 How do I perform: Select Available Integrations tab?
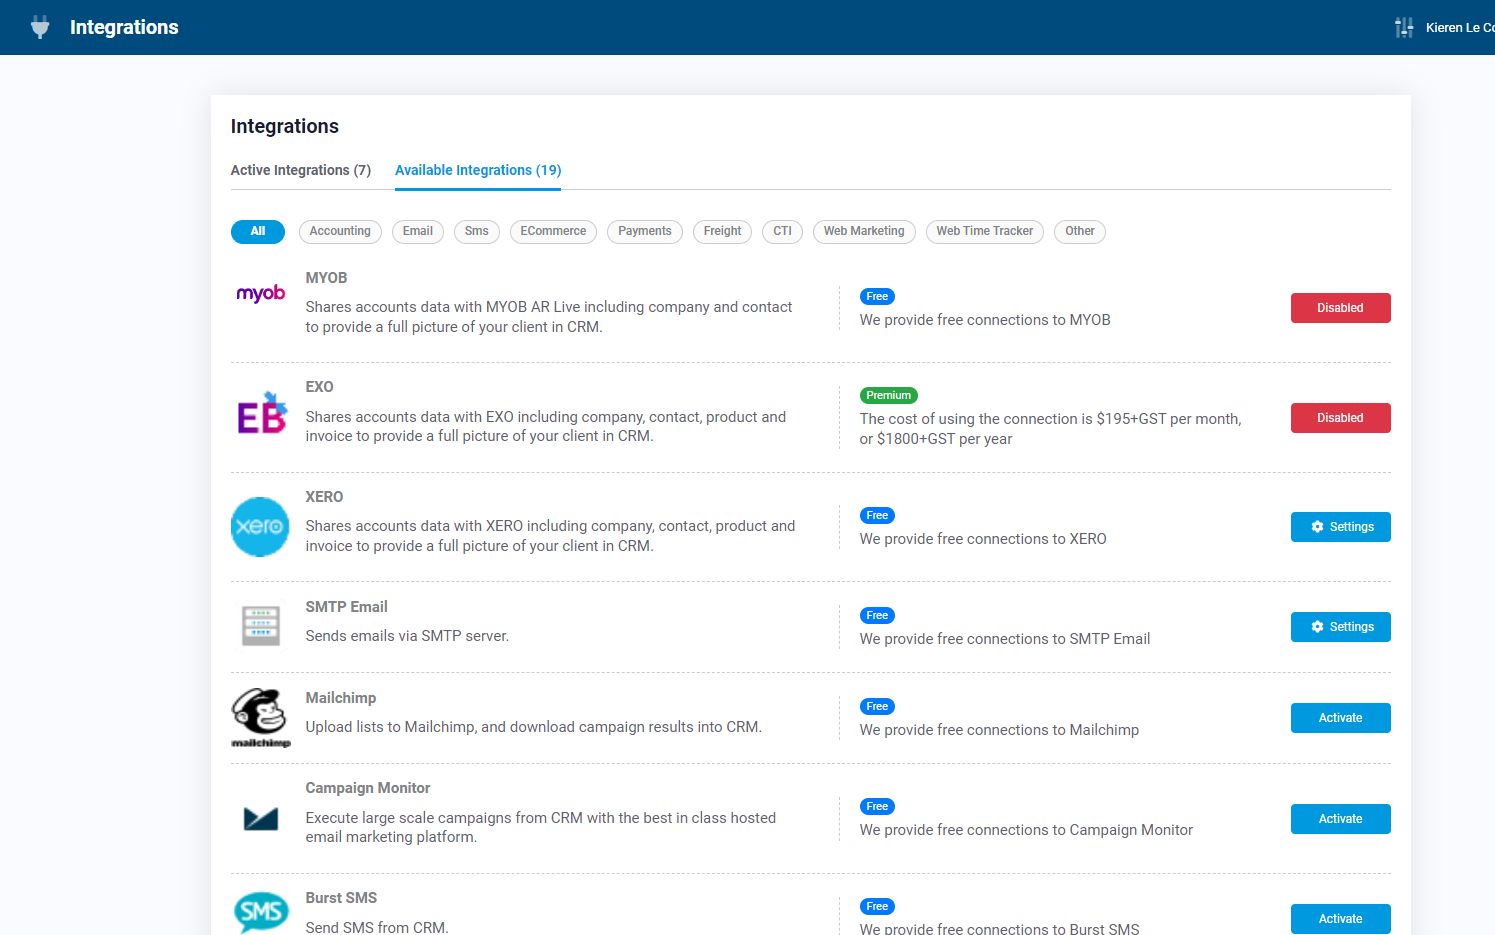click(x=478, y=170)
